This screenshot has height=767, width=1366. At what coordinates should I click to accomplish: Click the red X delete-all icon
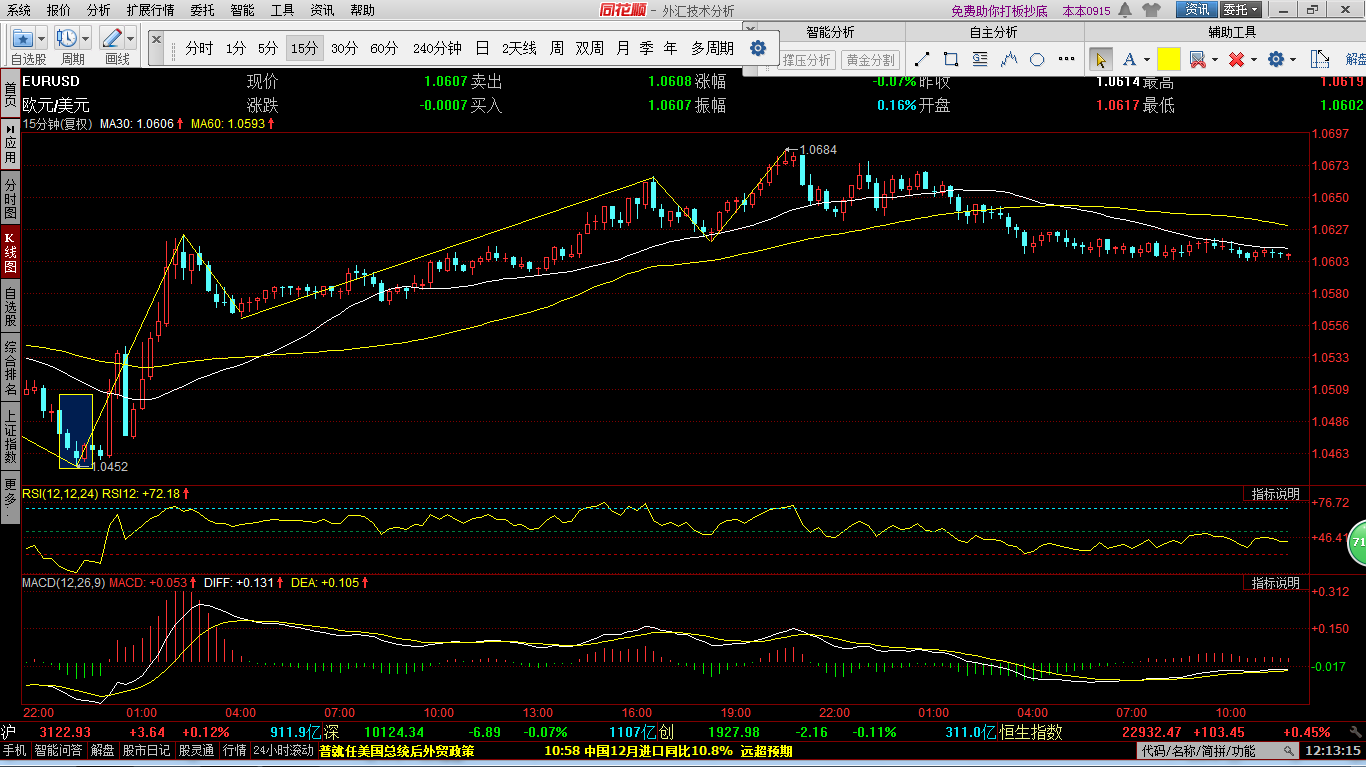click(1236, 59)
